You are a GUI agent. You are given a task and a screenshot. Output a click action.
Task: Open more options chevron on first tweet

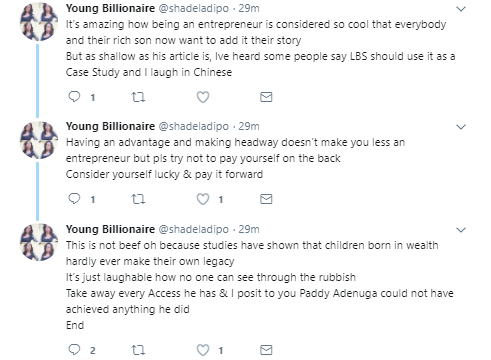pos(461,9)
